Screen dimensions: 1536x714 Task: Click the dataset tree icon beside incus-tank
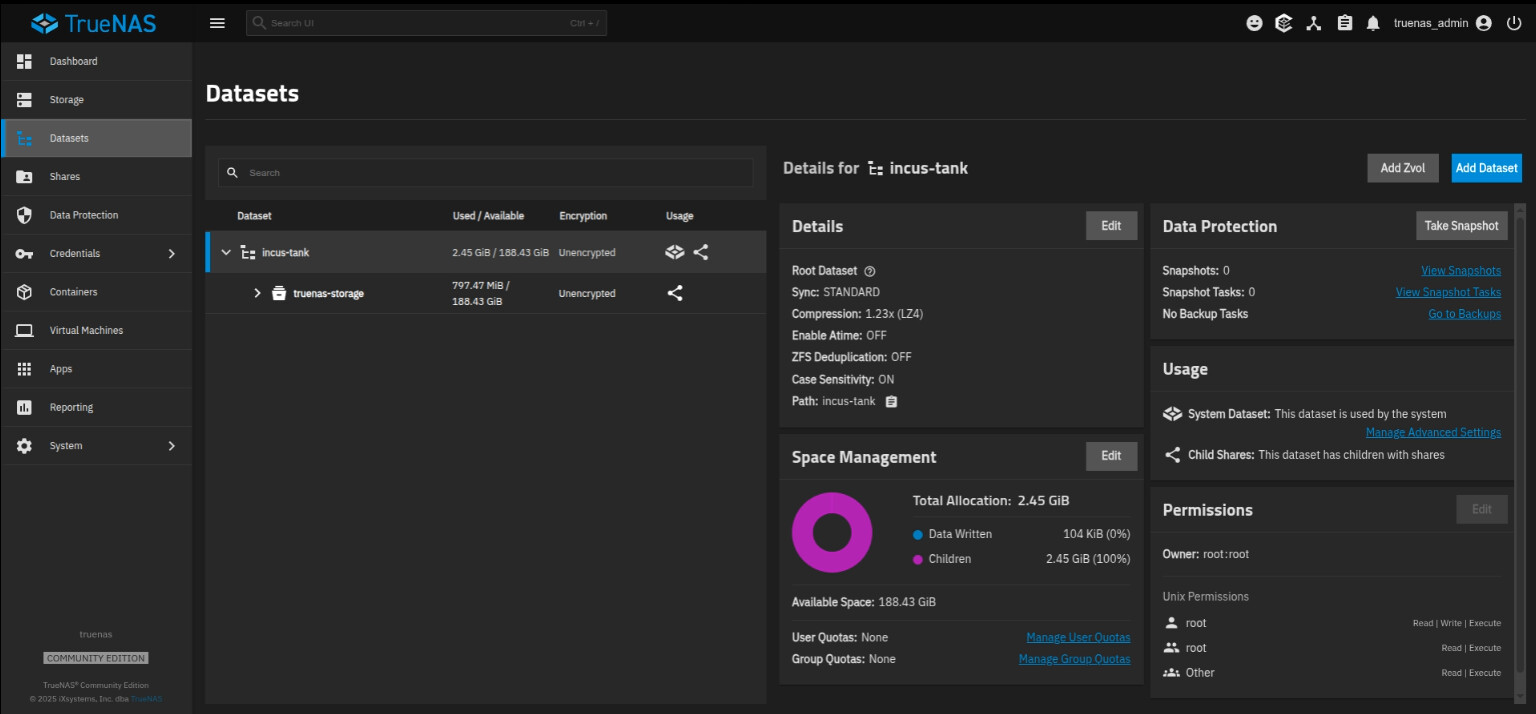click(x=248, y=252)
